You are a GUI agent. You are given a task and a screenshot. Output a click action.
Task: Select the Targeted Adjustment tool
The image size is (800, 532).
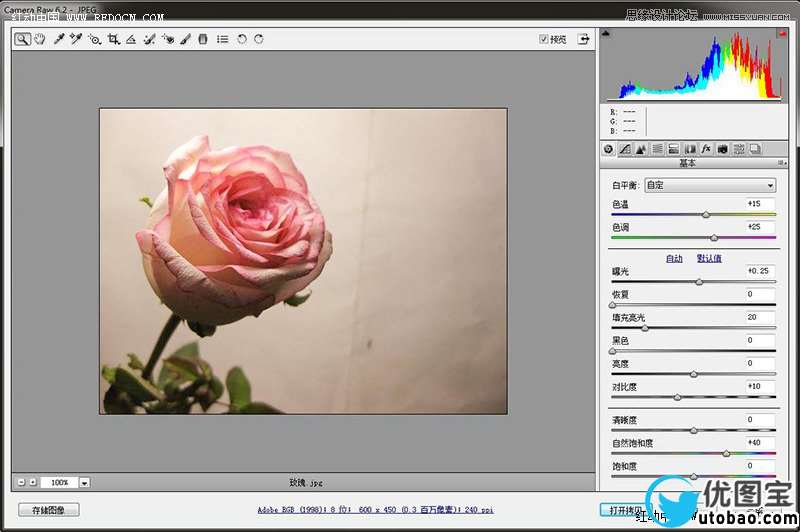pos(94,39)
